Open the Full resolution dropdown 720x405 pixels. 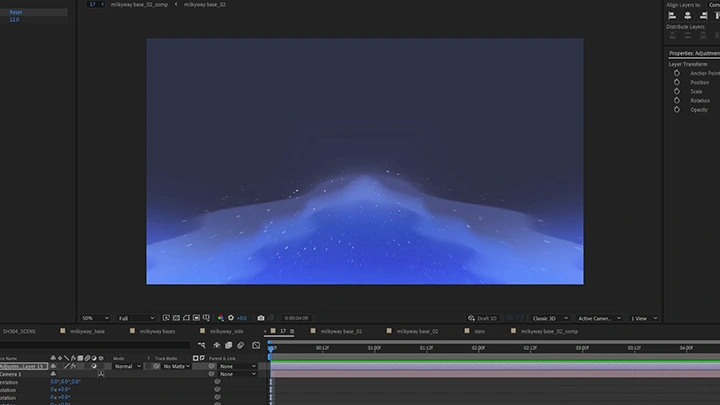click(x=136, y=318)
